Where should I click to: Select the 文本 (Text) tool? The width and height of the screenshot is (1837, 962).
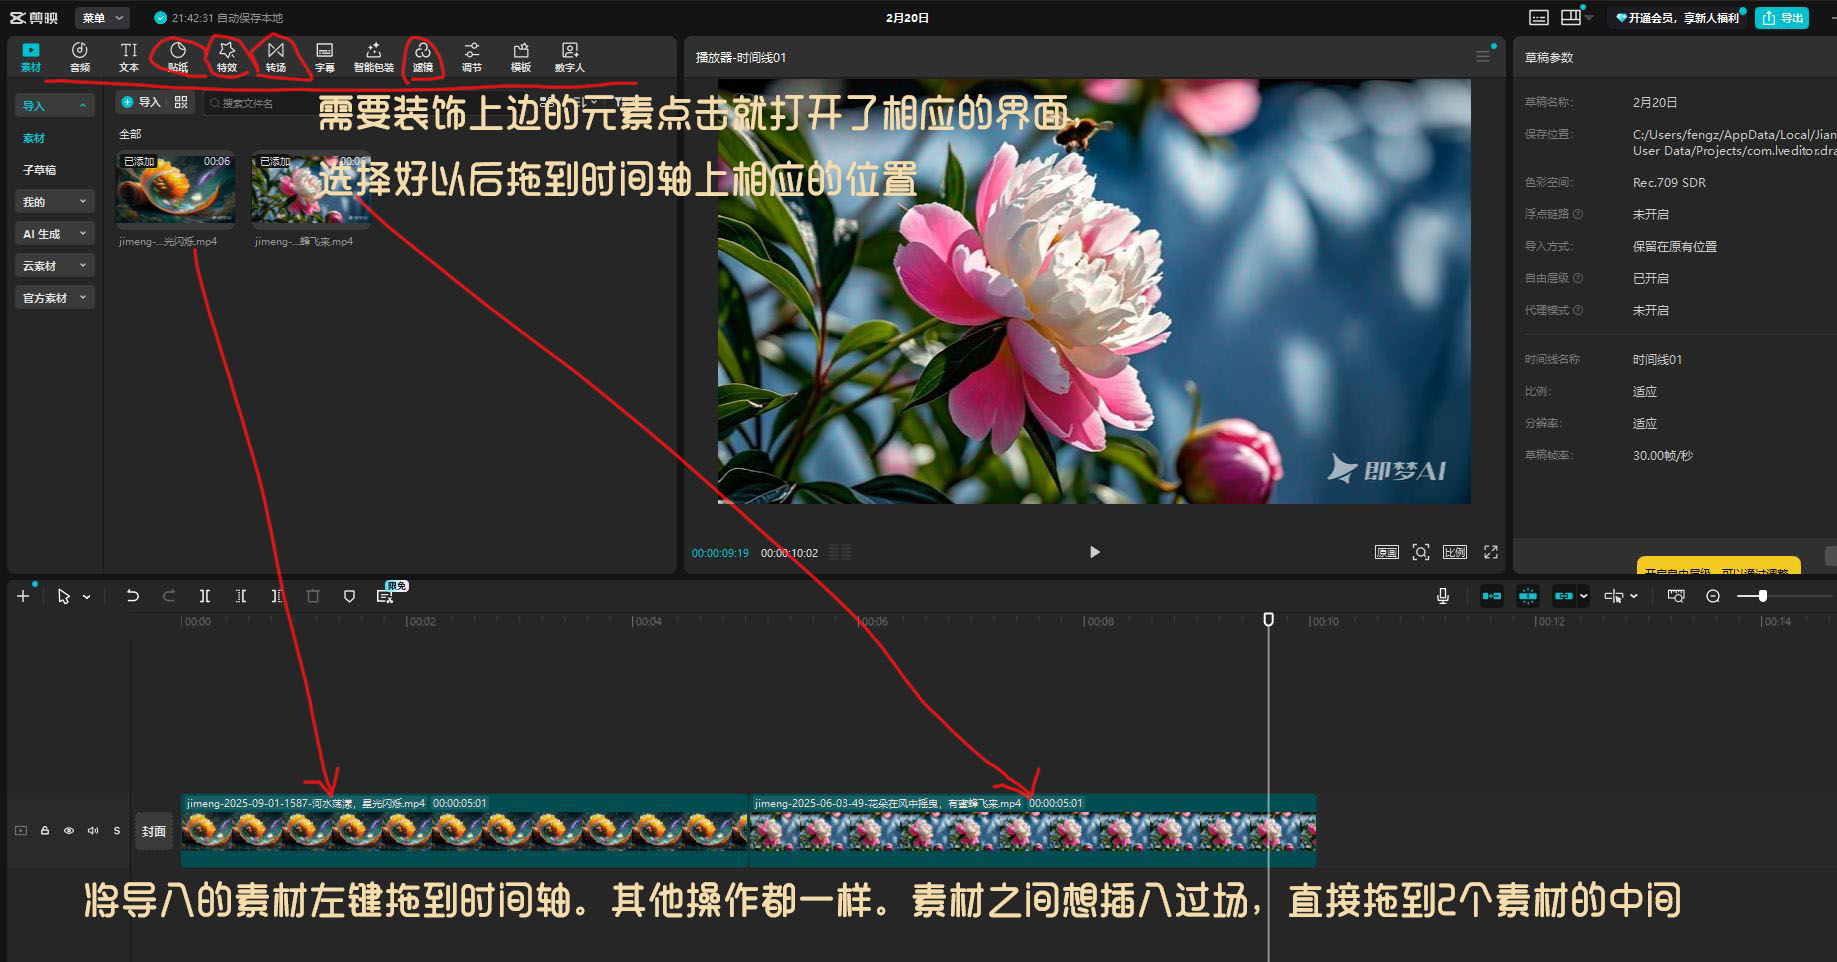[x=128, y=56]
